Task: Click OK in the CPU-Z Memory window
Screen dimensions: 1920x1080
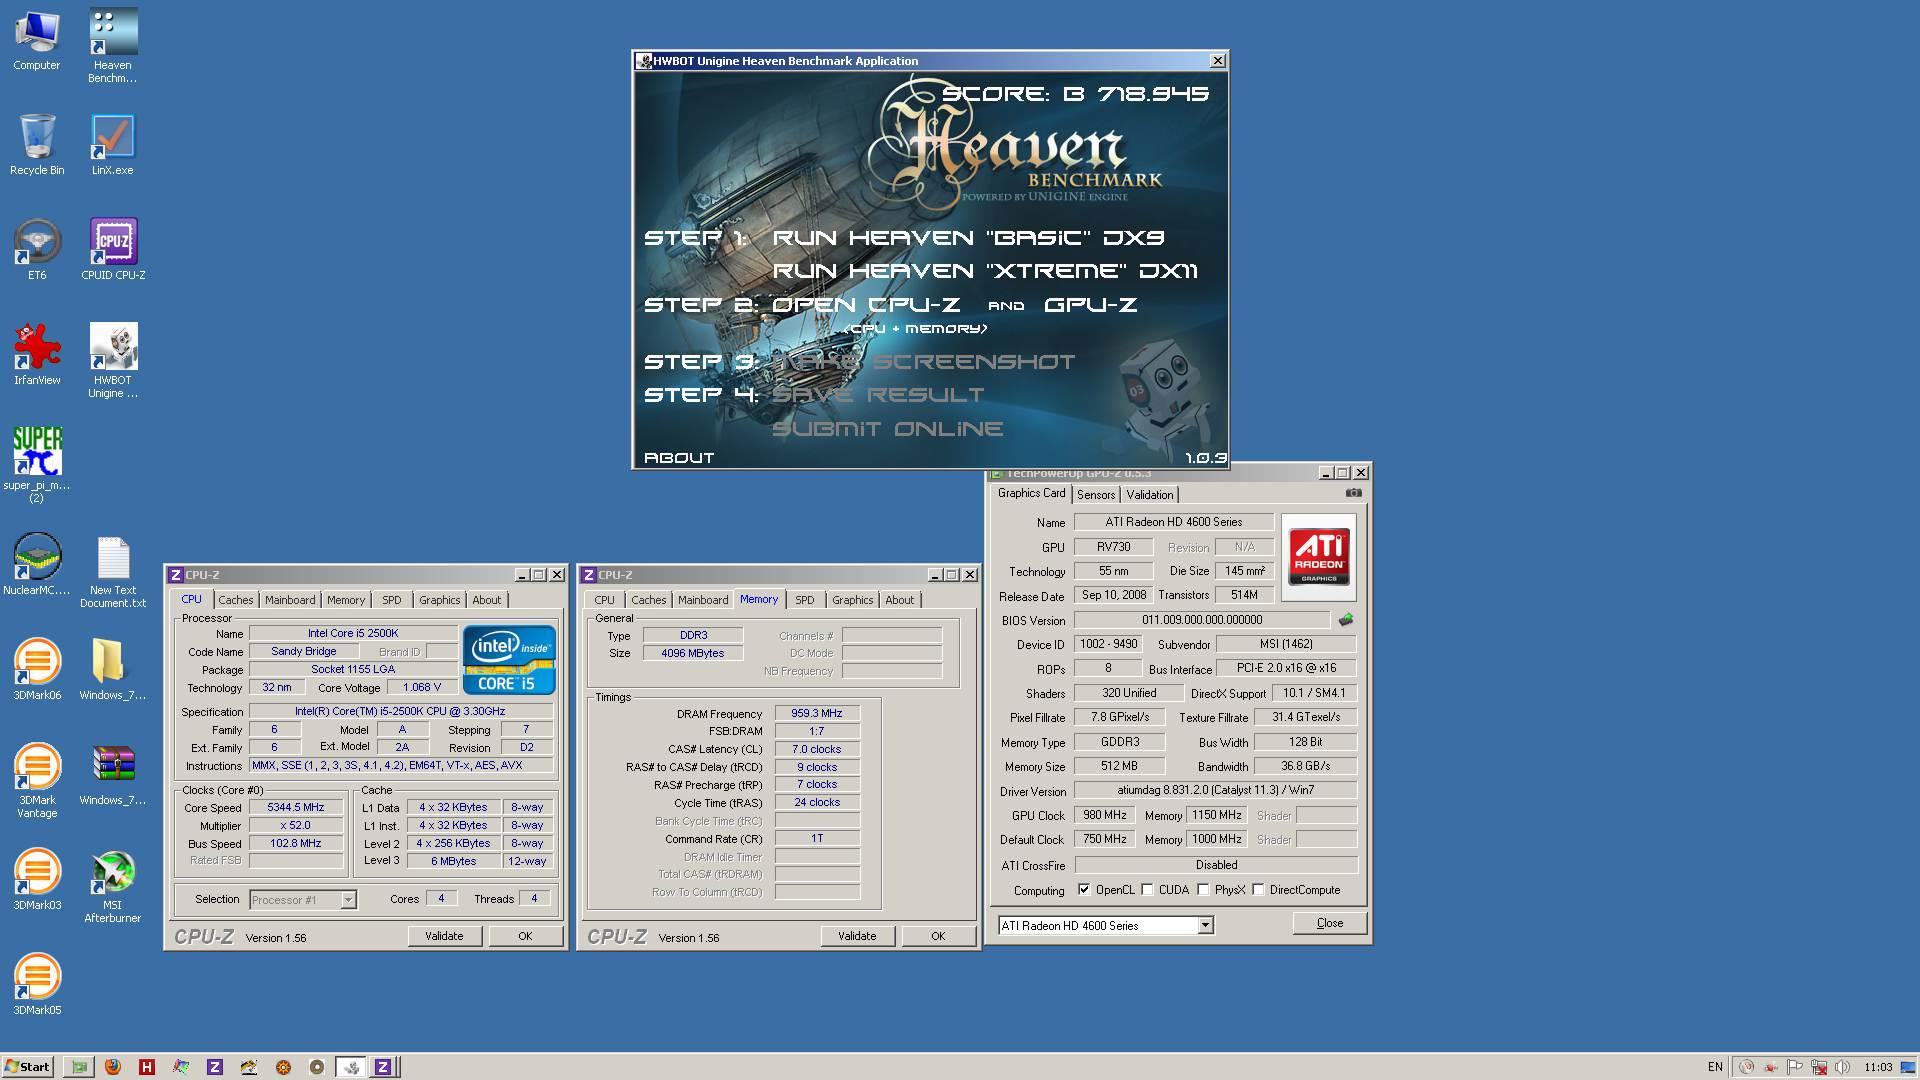Action: (938, 936)
